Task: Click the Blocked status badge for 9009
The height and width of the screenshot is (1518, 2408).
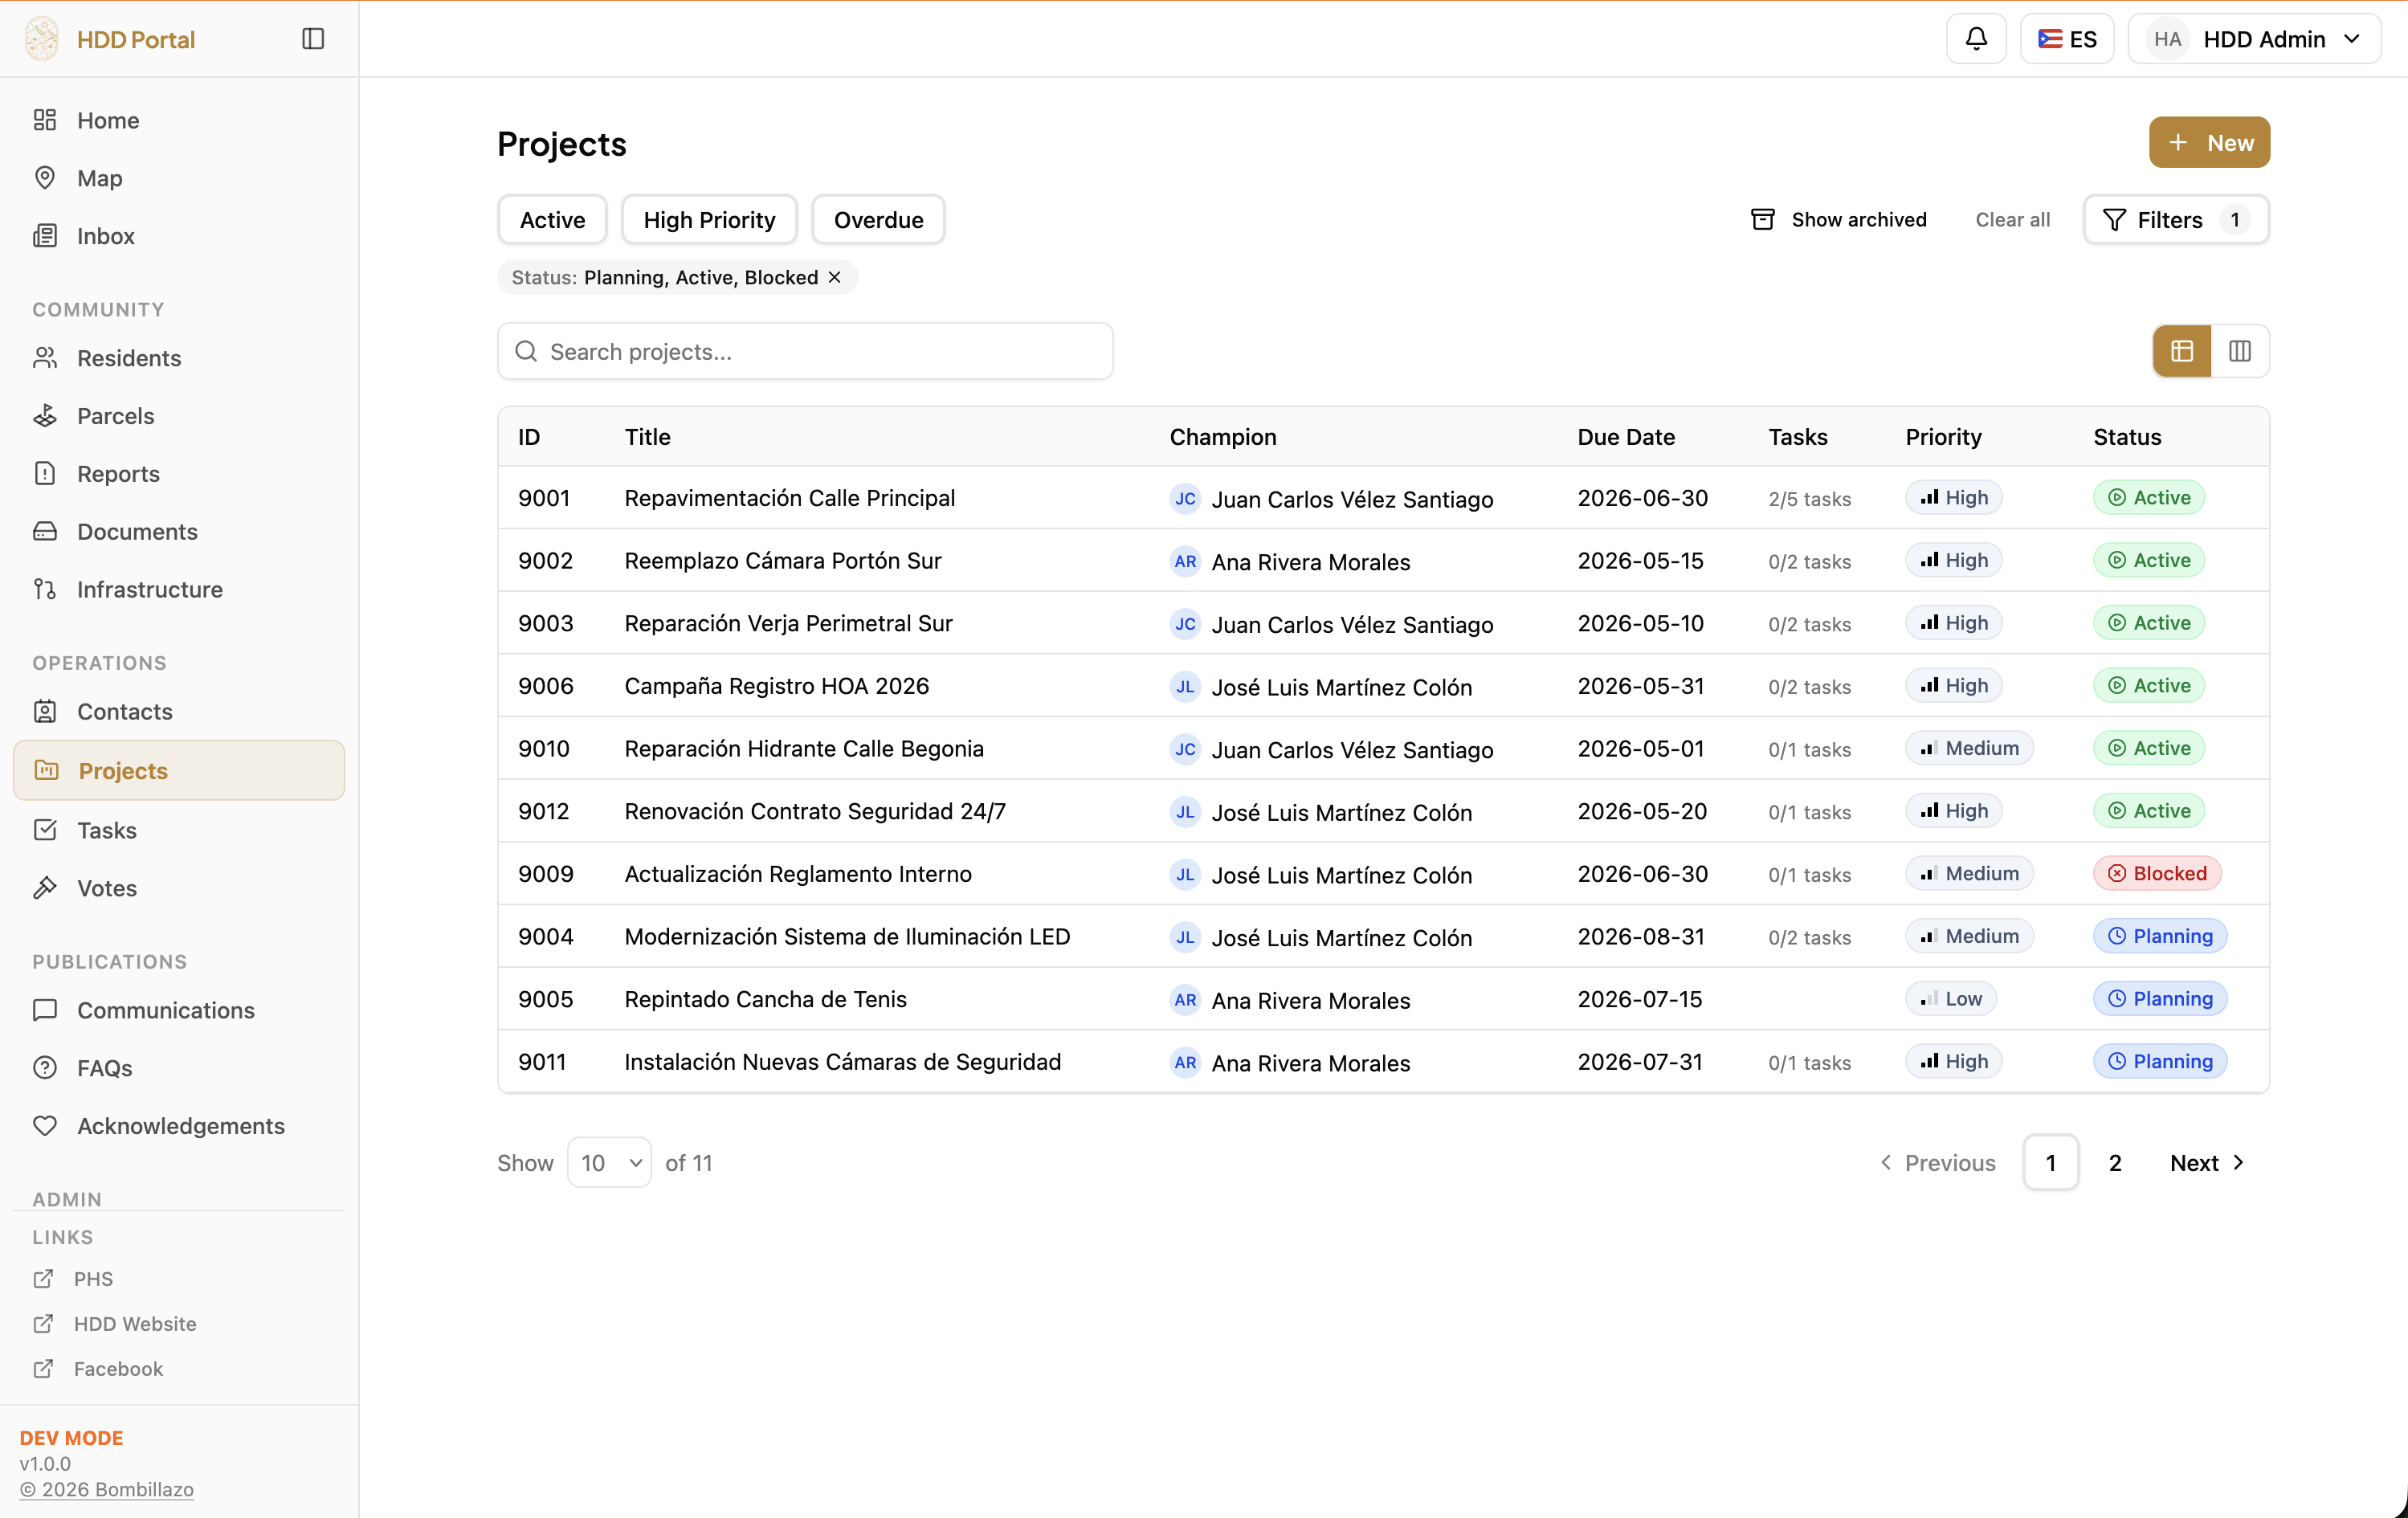Action: tap(2157, 874)
